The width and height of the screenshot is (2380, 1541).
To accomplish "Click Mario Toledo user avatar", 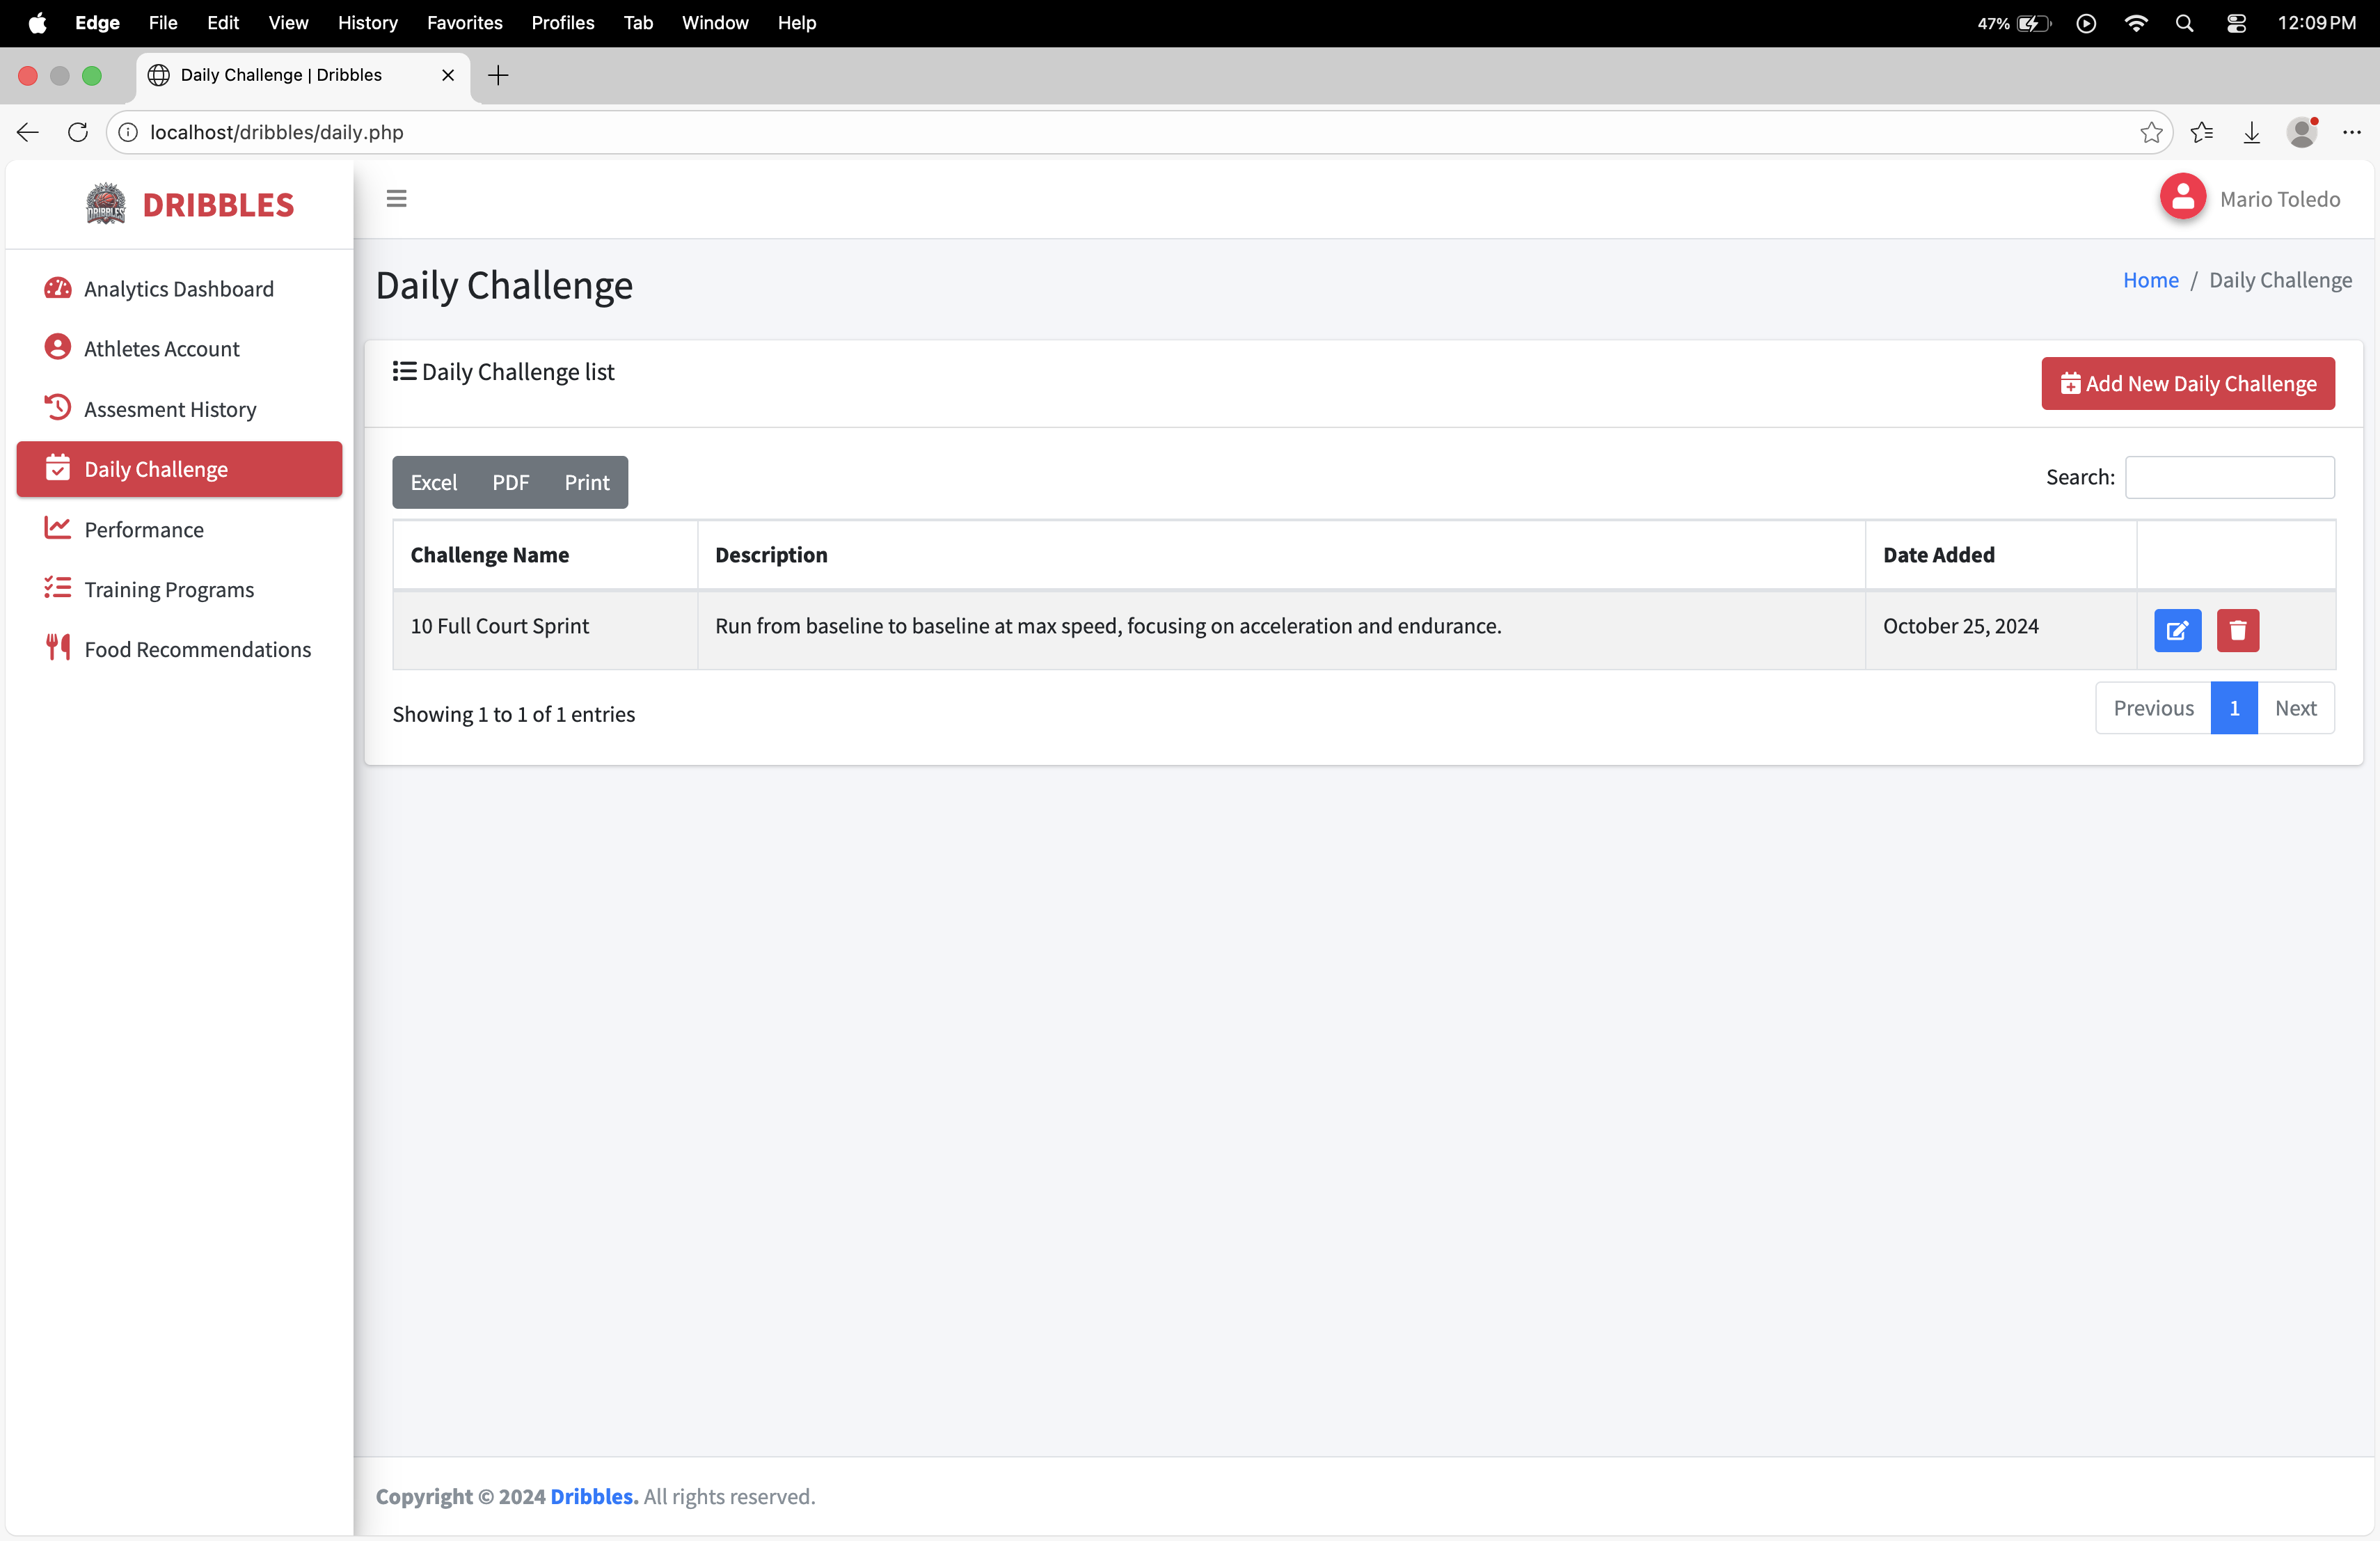I will click(x=2182, y=198).
